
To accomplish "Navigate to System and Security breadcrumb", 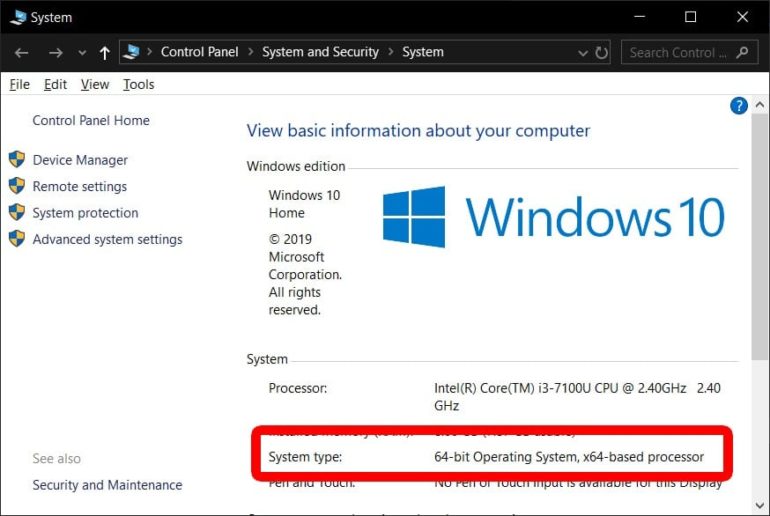I will click(320, 52).
